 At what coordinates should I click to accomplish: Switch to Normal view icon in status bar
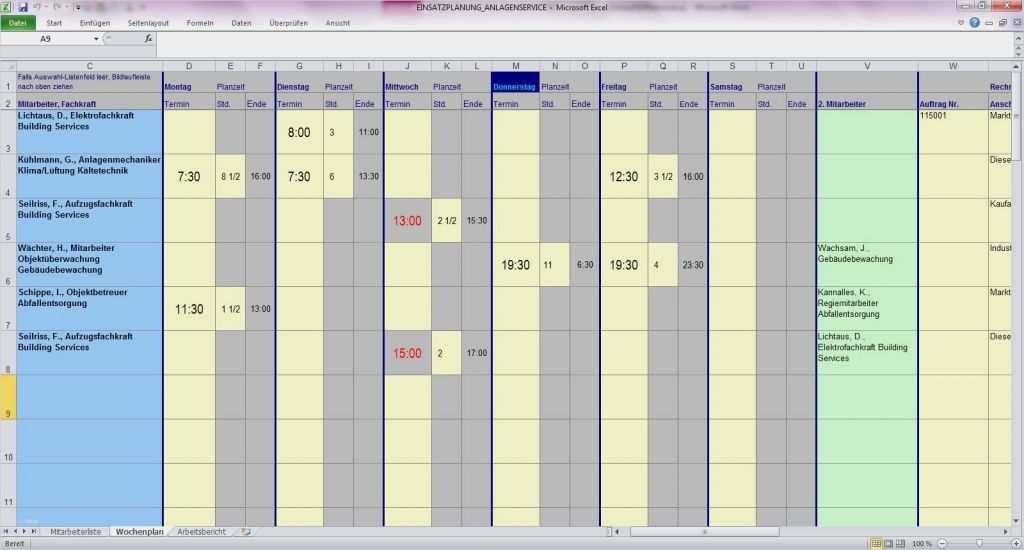[875, 543]
